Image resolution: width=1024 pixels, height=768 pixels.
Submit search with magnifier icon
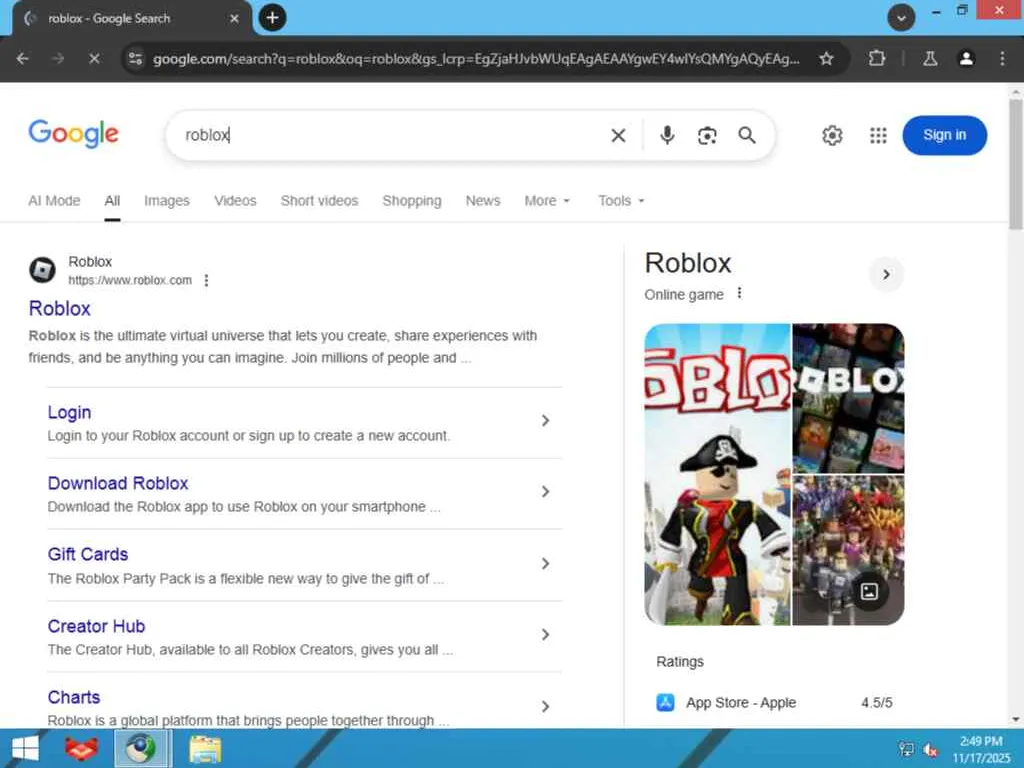coord(746,135)
